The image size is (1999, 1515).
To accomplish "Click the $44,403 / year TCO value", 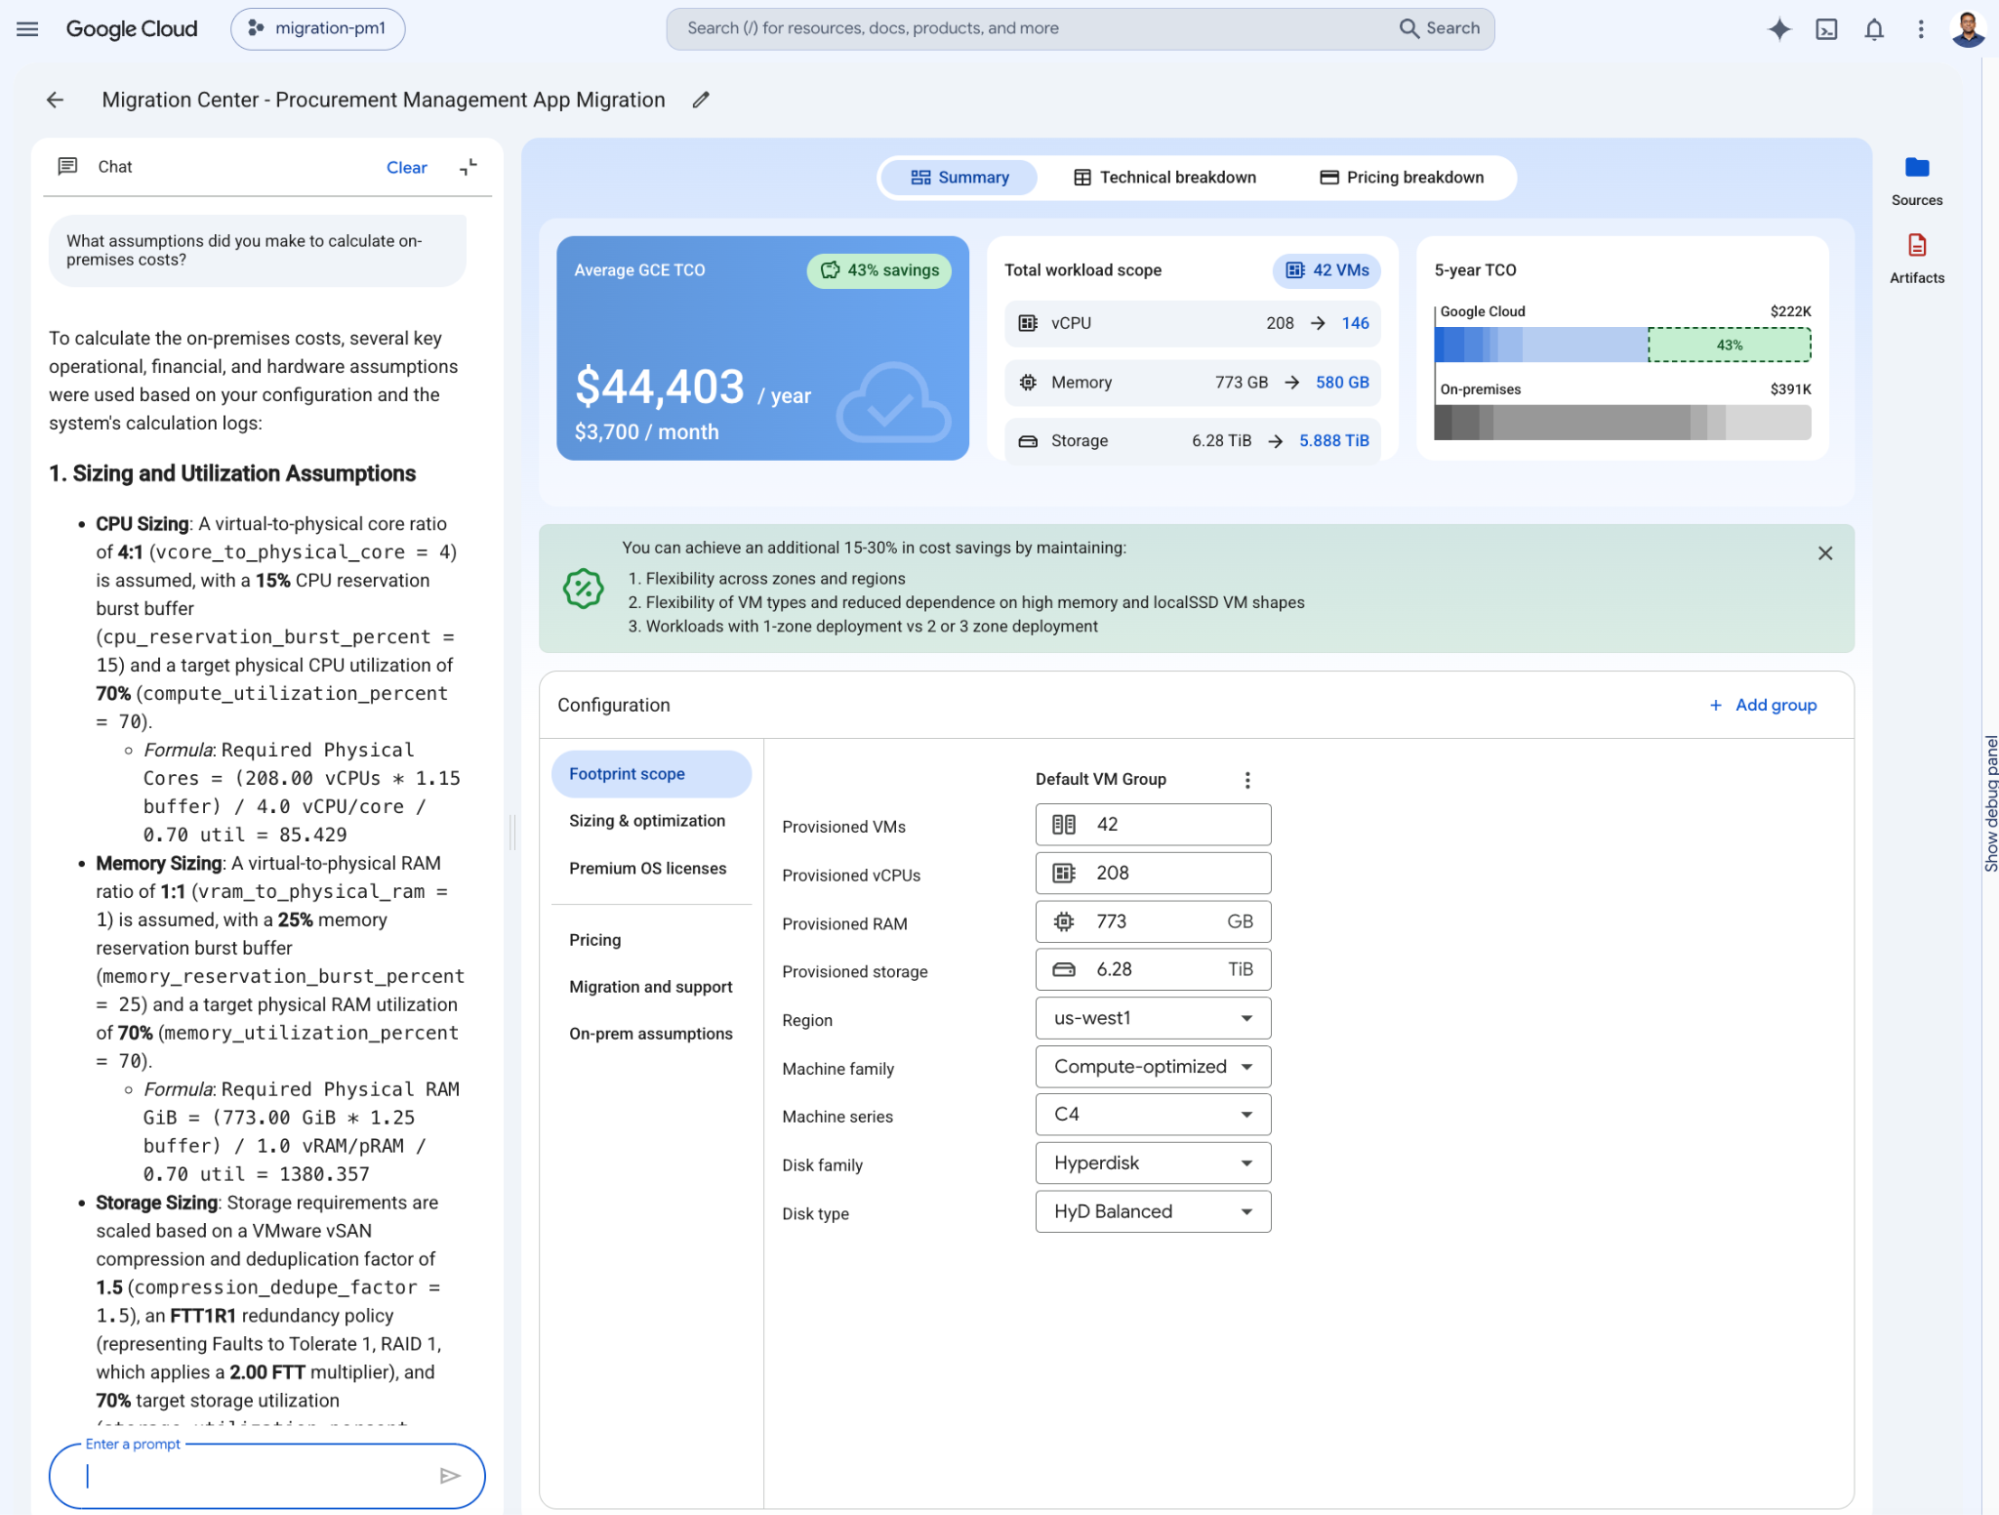I will [692, 388].
